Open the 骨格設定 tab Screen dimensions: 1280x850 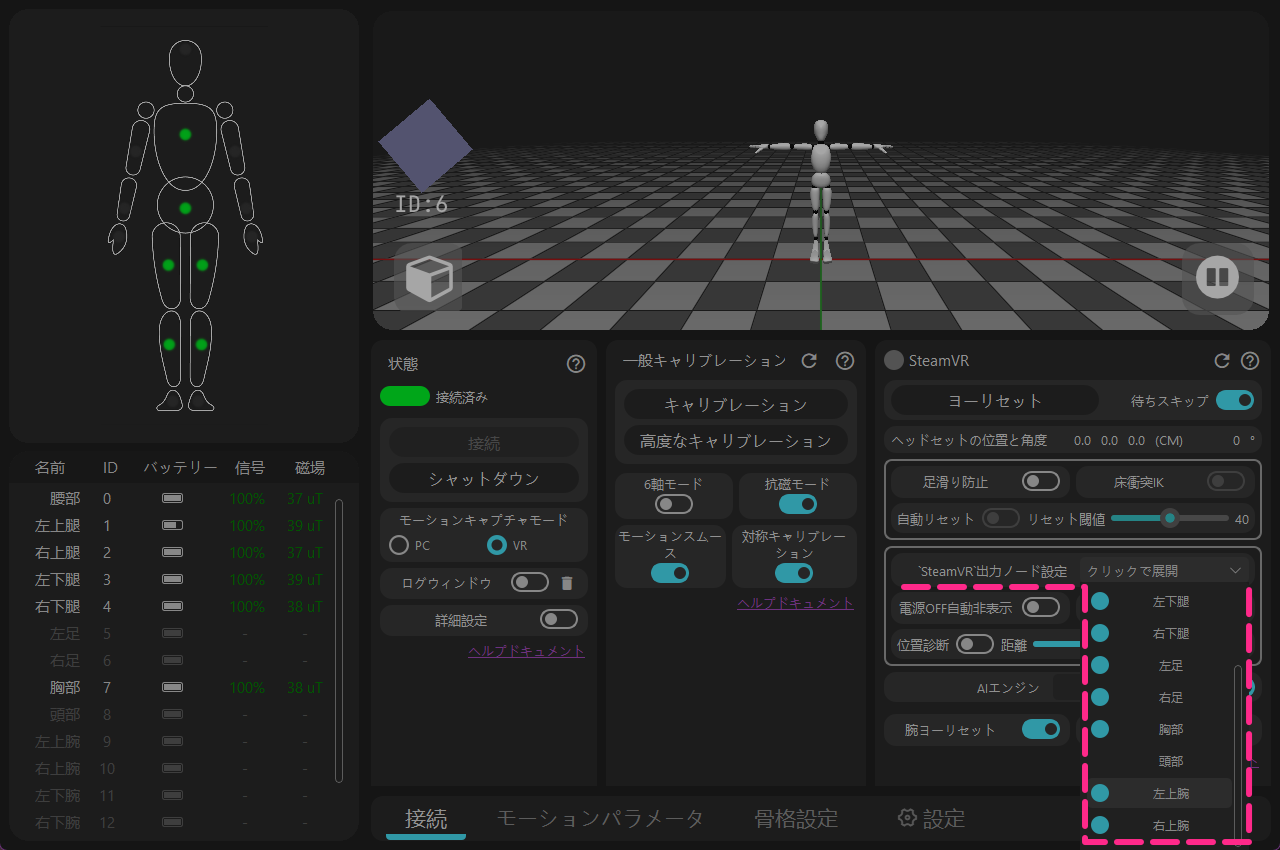point(796,818)
